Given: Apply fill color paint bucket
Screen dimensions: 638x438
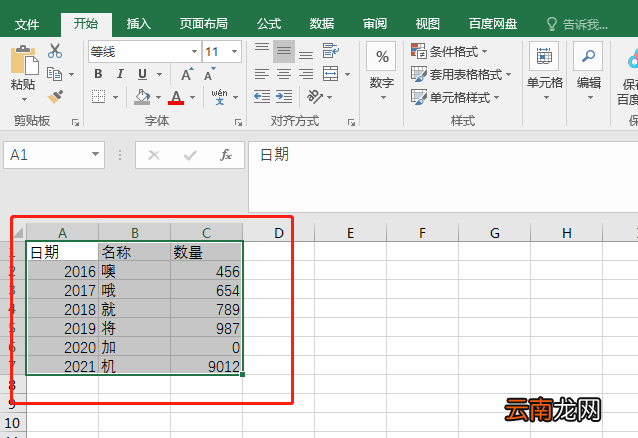Looking at the screenshot, I should [142, 97].
